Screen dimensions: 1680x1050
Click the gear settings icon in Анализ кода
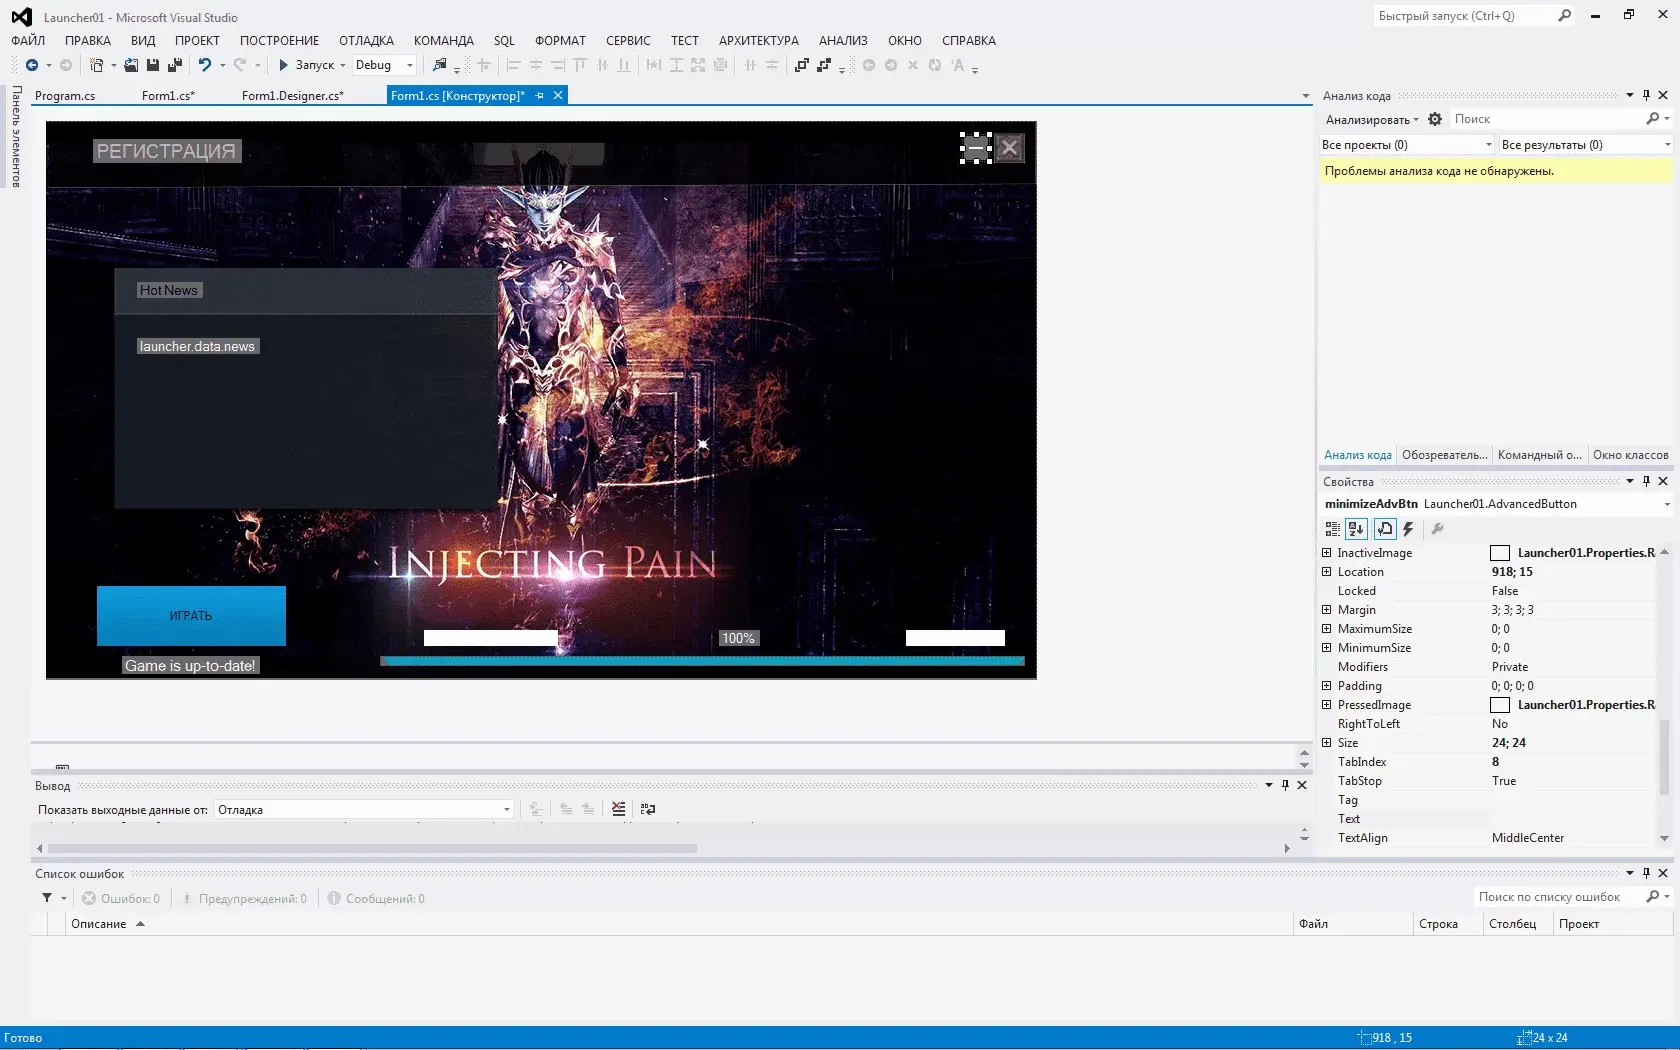(x=1435, y=119)
